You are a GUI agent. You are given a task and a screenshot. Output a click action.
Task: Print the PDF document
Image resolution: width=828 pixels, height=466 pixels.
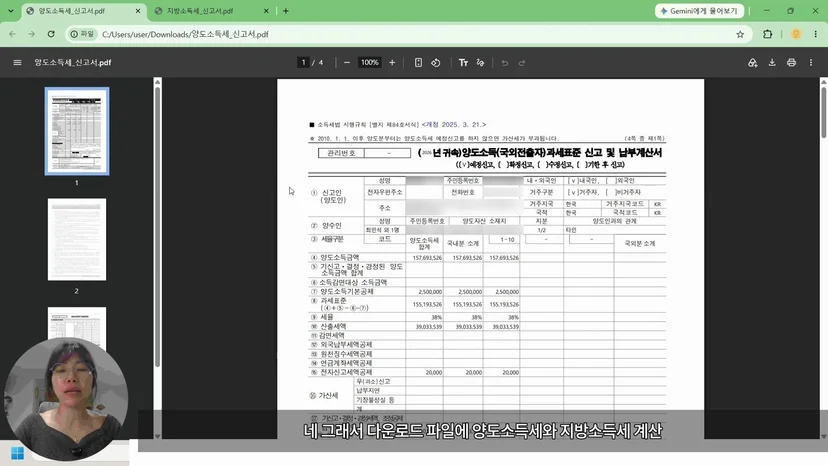pyautogui.click(x=791, y=62)
